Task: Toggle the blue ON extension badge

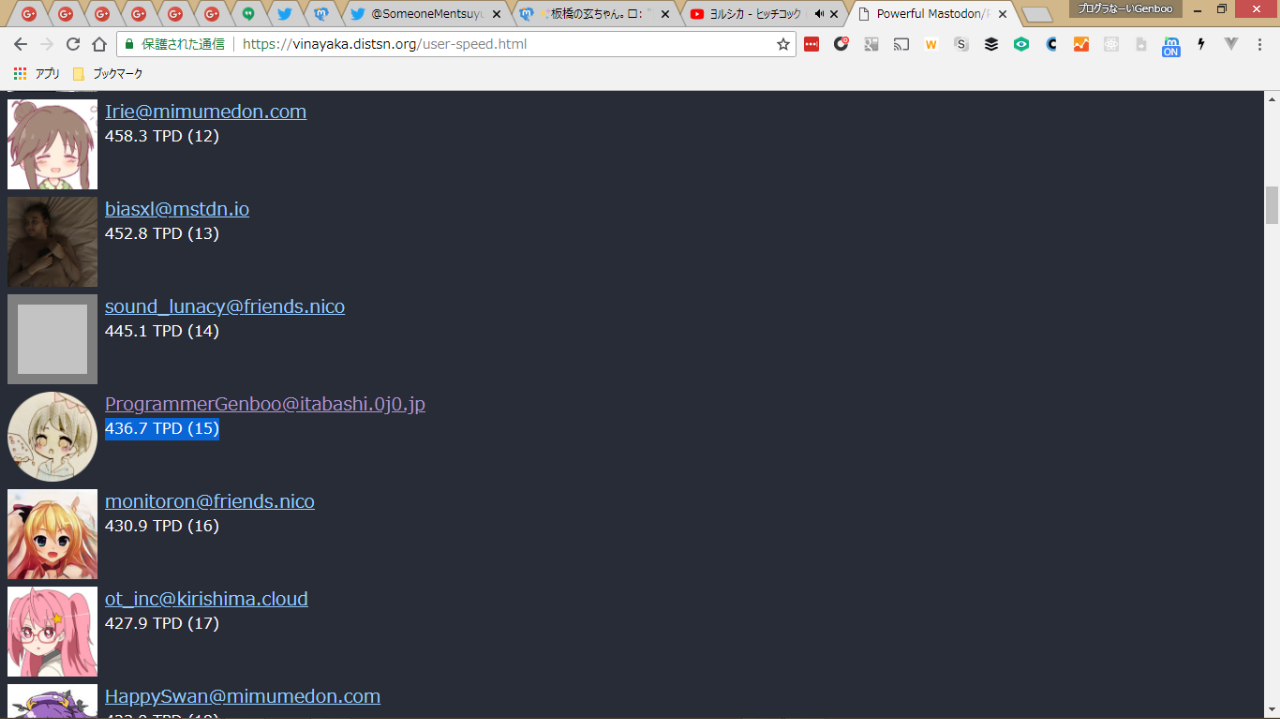Action: point(1170,46)
